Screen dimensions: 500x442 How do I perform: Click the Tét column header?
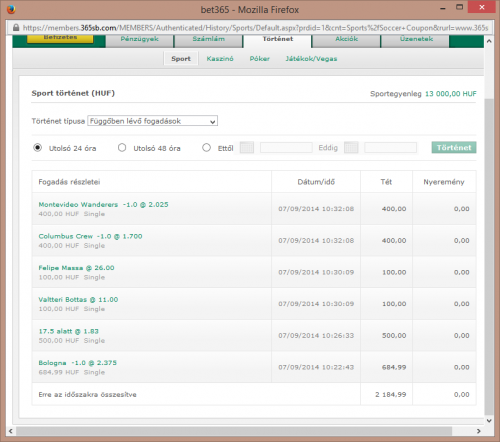coord(386,182)
